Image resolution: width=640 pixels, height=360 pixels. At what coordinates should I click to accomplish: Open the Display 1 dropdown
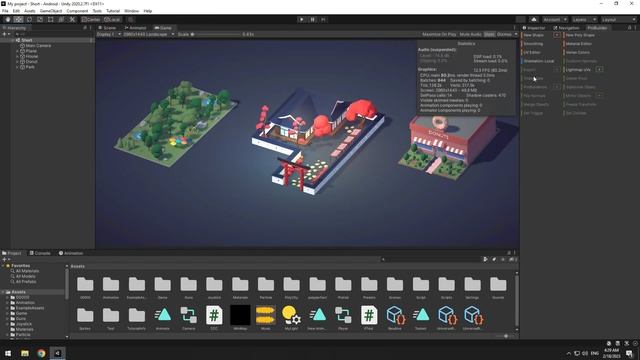(109, 34)
